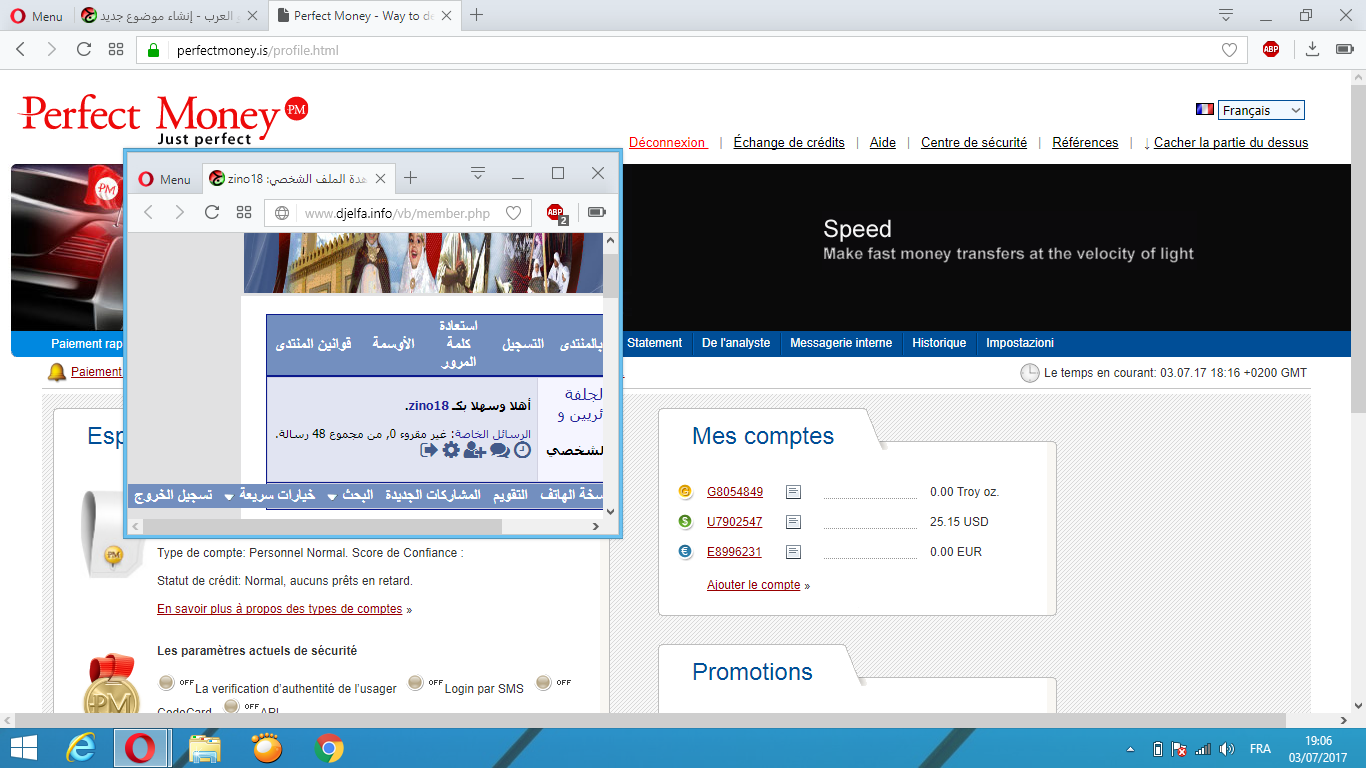1366x768 pixels.
Task: Click the Perfect Money logo
Action: pos(165,118)
